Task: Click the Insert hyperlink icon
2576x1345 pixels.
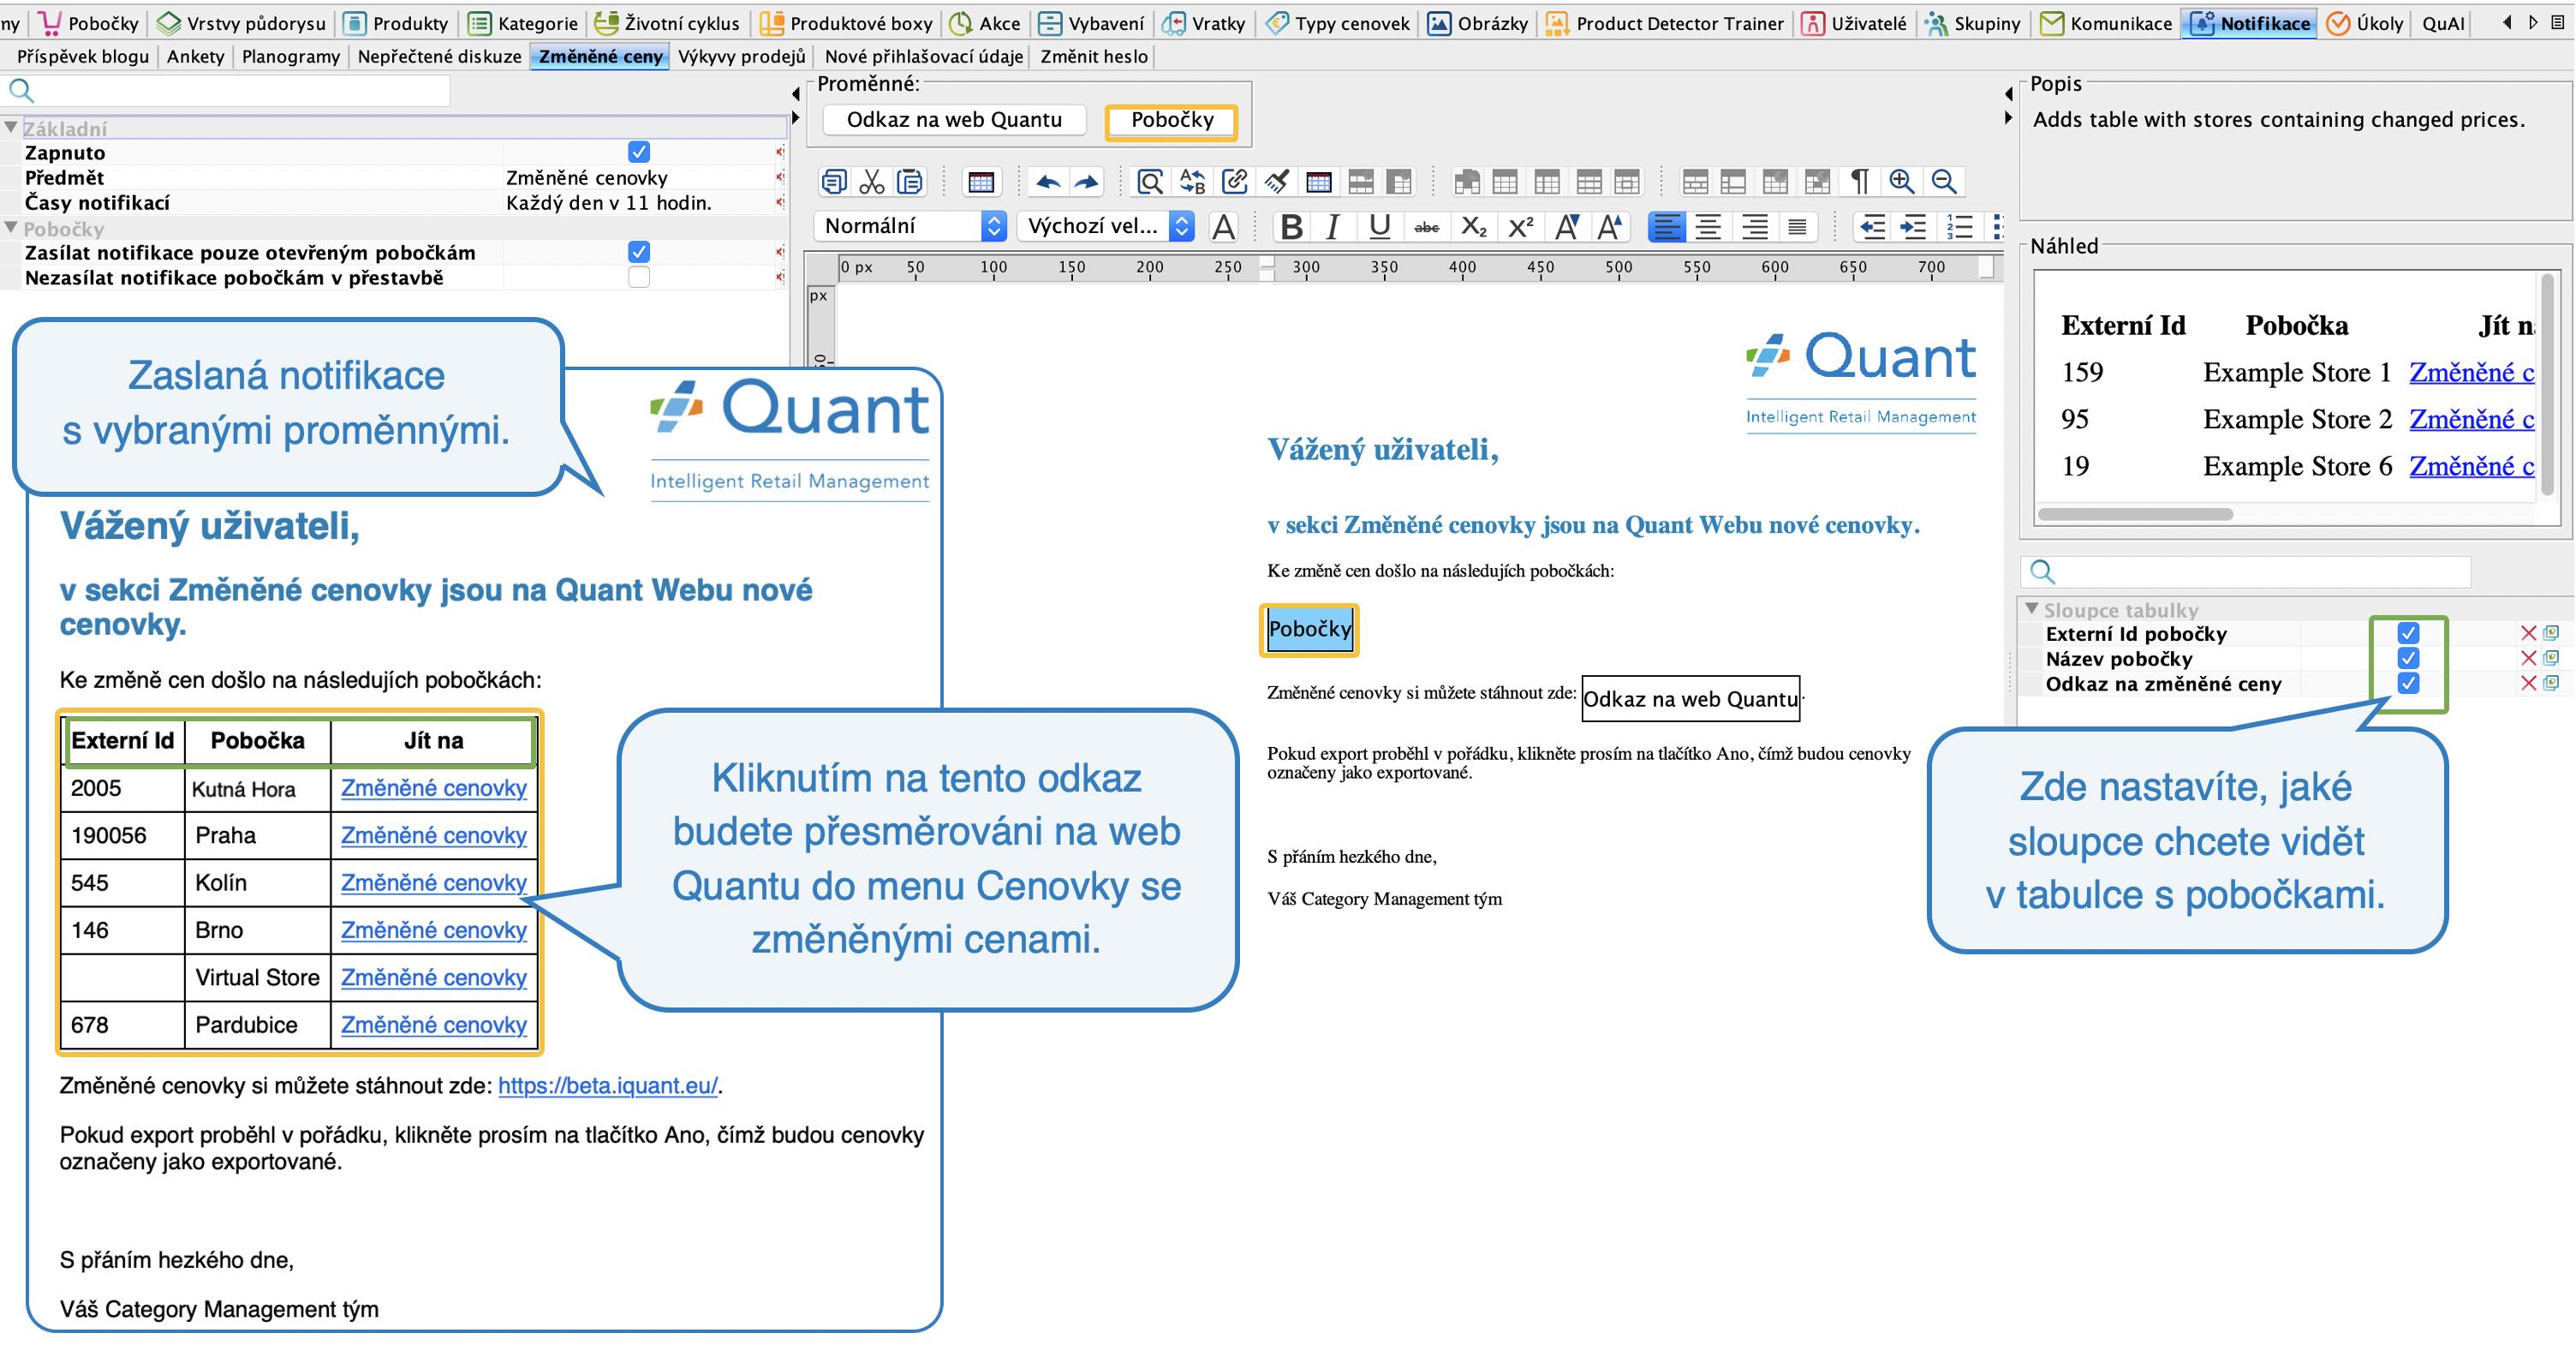Action: click(x=1235, y=181)
